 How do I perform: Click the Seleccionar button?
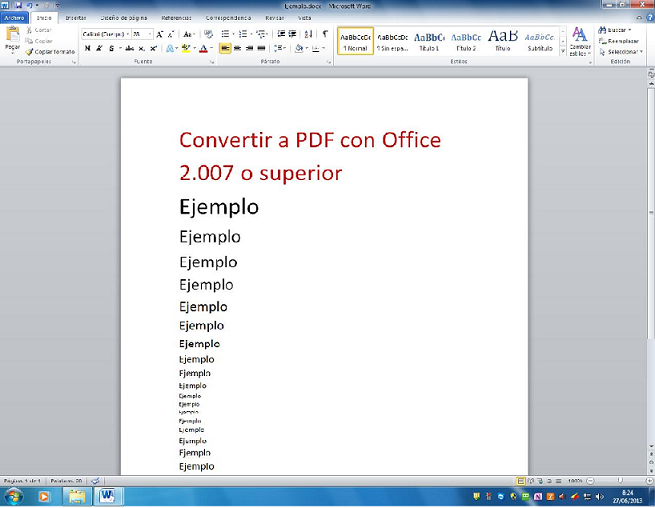(x=620, y=52)
